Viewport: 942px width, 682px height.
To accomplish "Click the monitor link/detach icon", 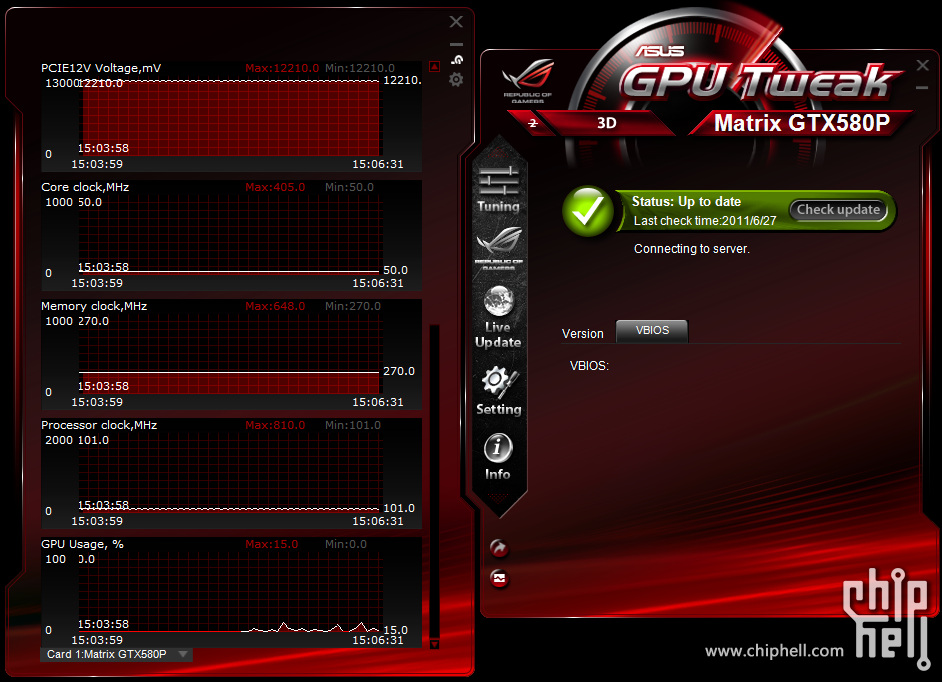I will pos(457,59).
